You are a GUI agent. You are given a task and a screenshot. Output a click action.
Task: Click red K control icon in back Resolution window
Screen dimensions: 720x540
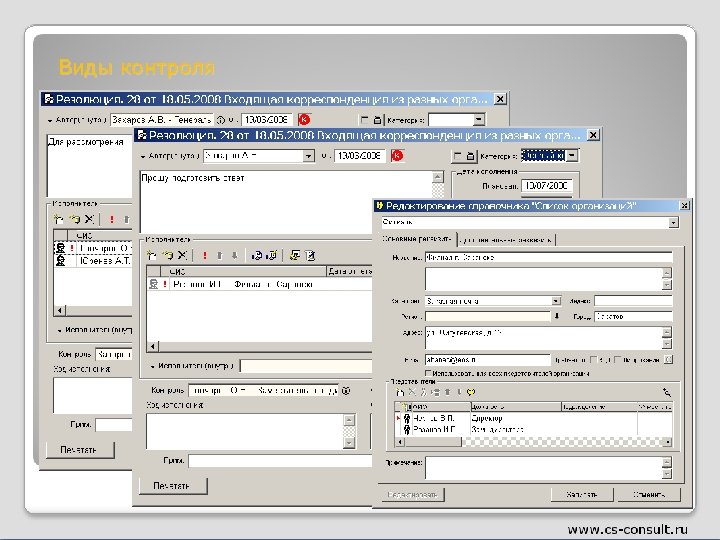(x=304, y=120)
